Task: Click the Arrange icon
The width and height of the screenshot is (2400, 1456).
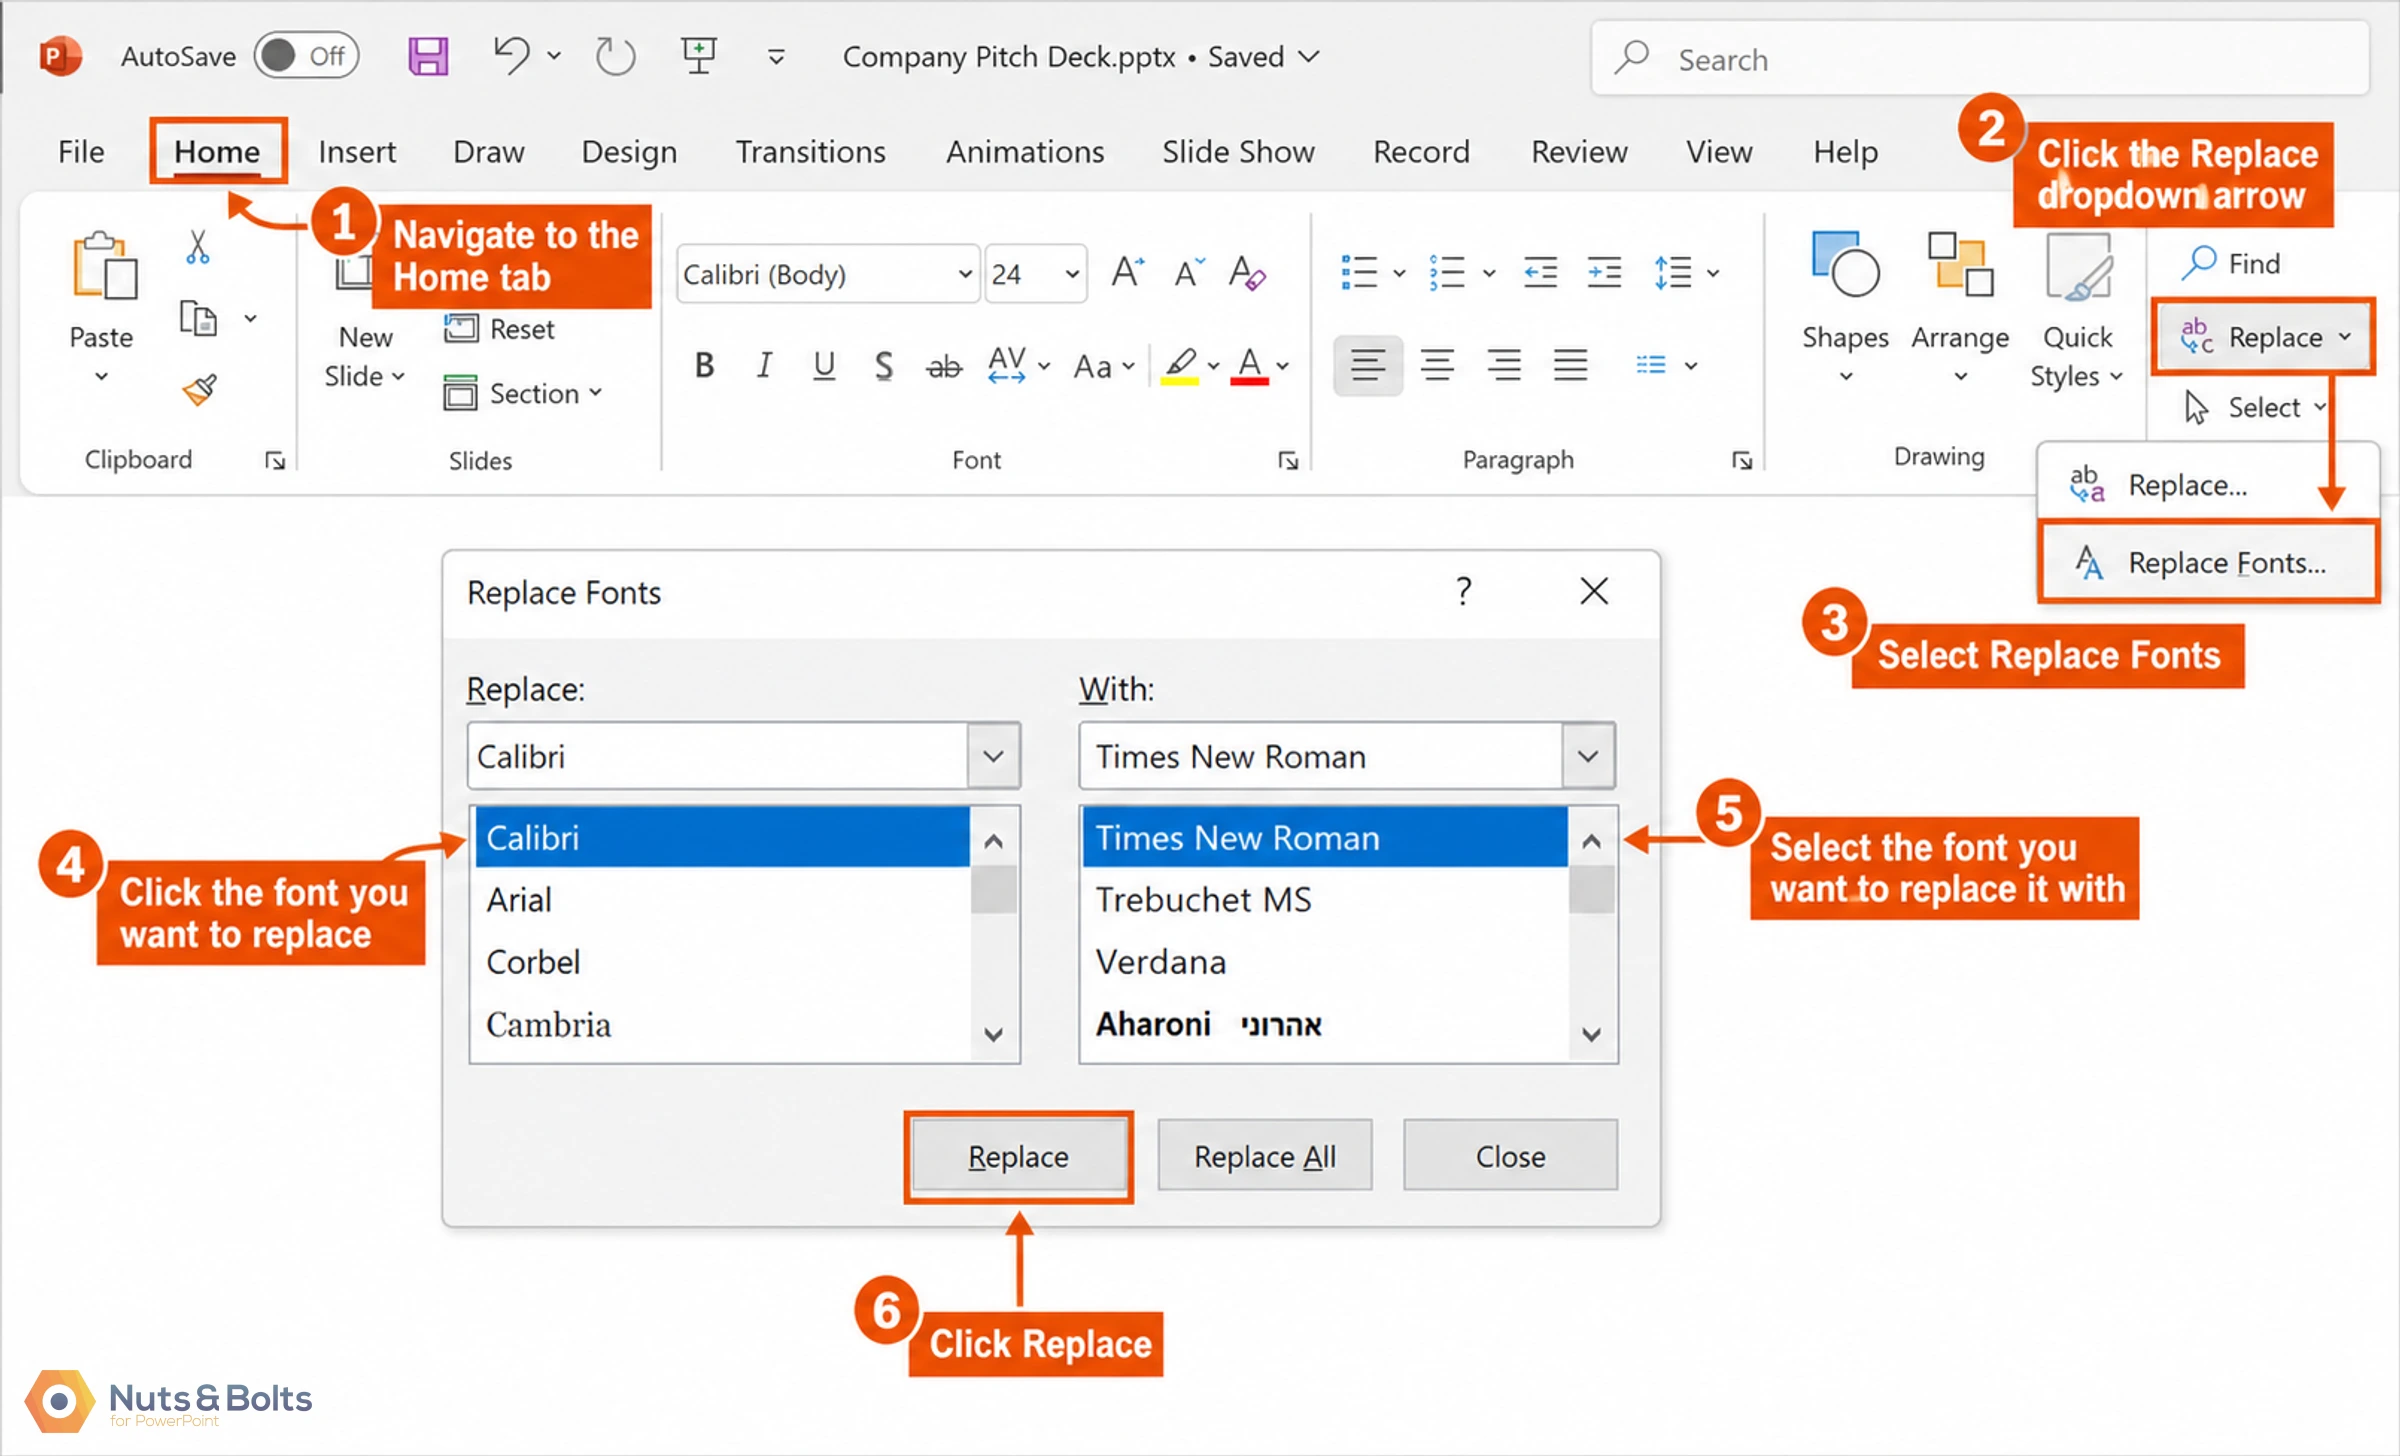Action: click(1960, 264)
